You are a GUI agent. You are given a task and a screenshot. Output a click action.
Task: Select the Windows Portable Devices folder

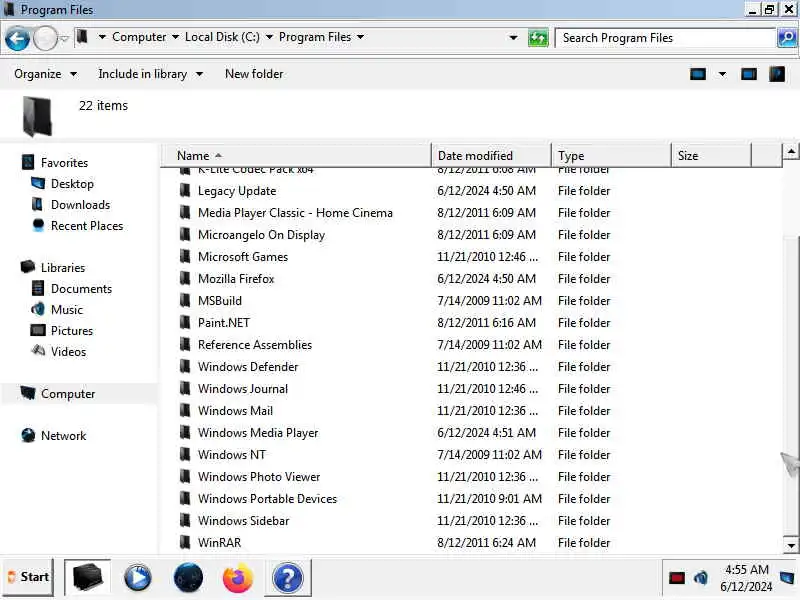(267, 498)
